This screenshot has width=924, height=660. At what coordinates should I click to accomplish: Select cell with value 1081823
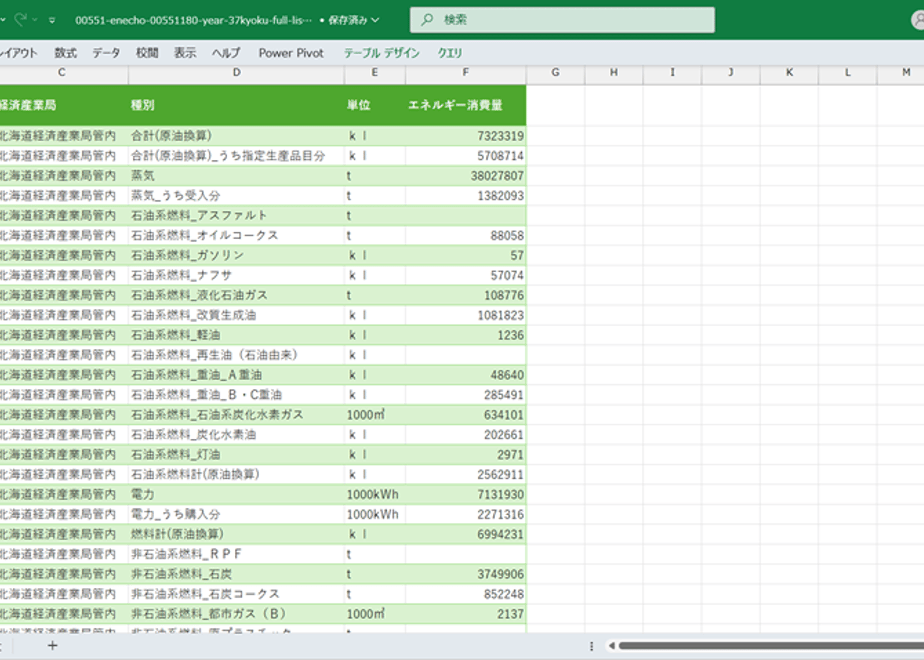[x=466, y=315]
